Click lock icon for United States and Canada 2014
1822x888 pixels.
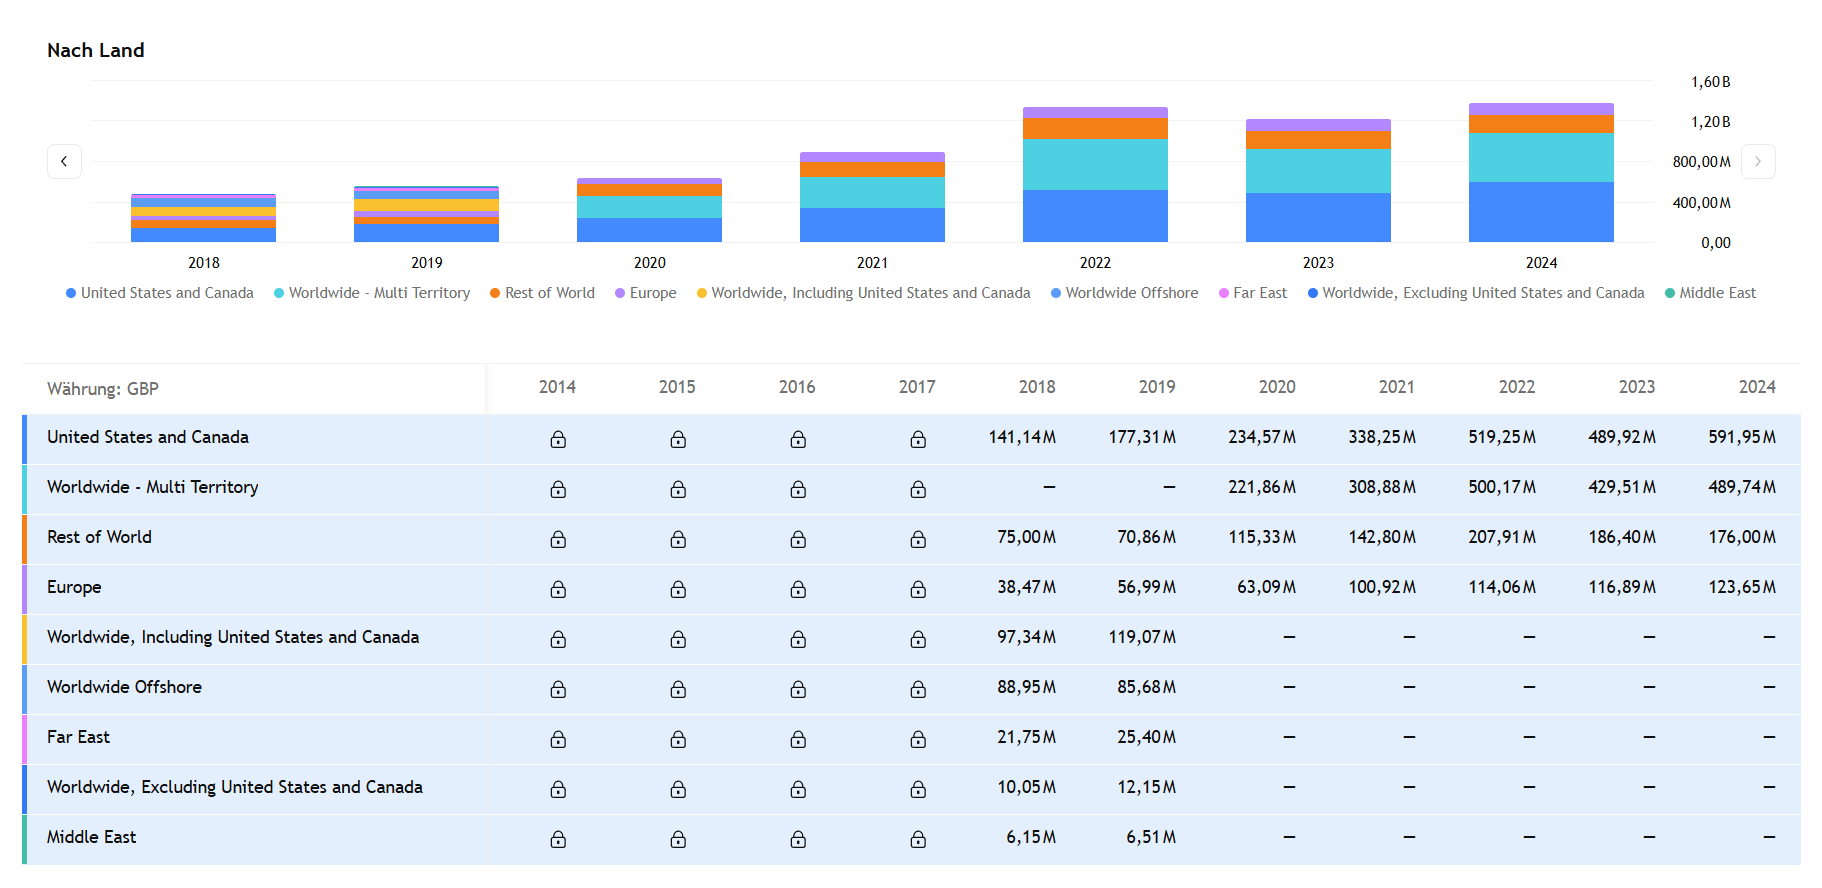[x=558, y=439]
